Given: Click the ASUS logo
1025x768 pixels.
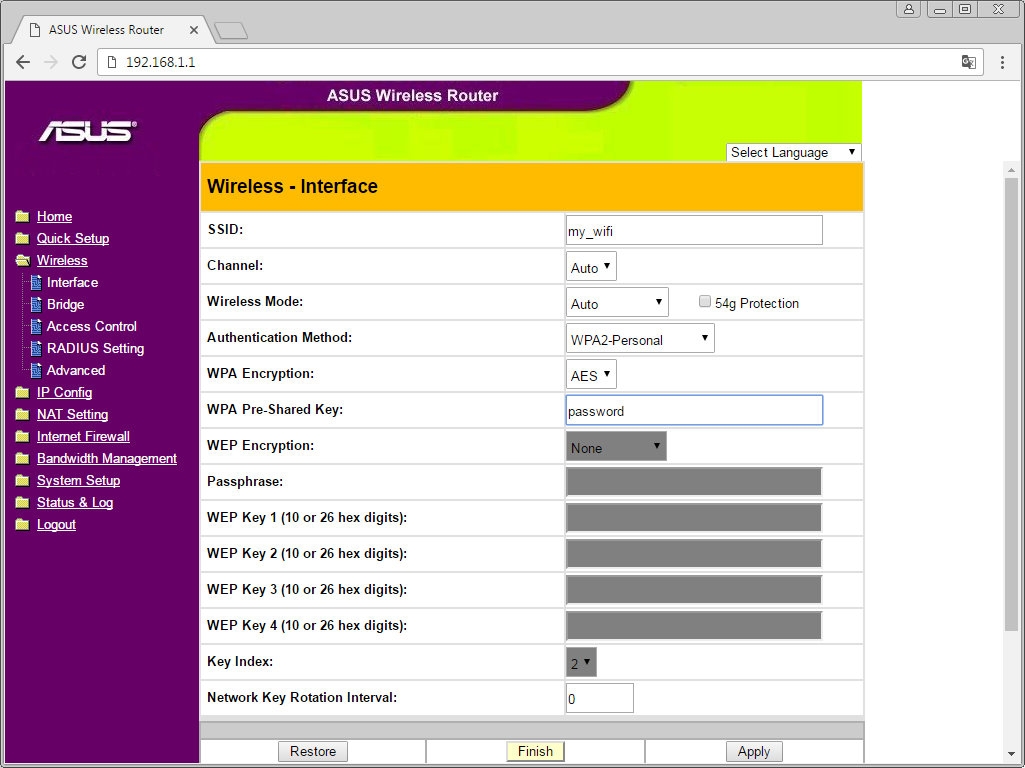Looking at the screenshot, I should [x=88, y=131].
